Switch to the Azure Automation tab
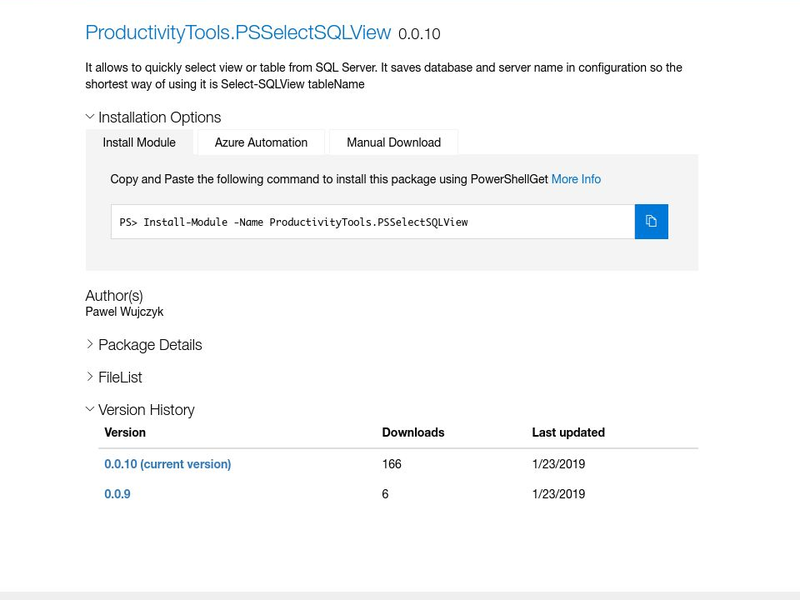 tap(261, 142)
